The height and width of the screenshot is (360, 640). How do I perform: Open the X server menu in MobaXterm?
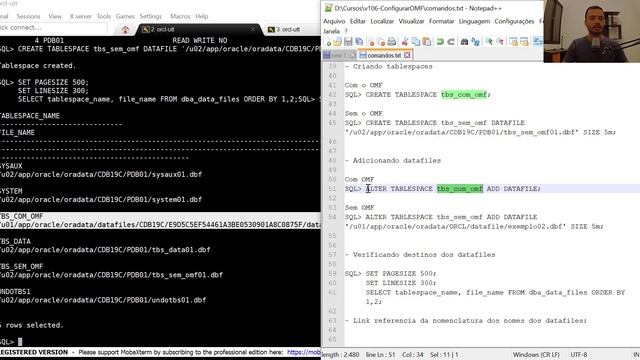tap(80, 16)
